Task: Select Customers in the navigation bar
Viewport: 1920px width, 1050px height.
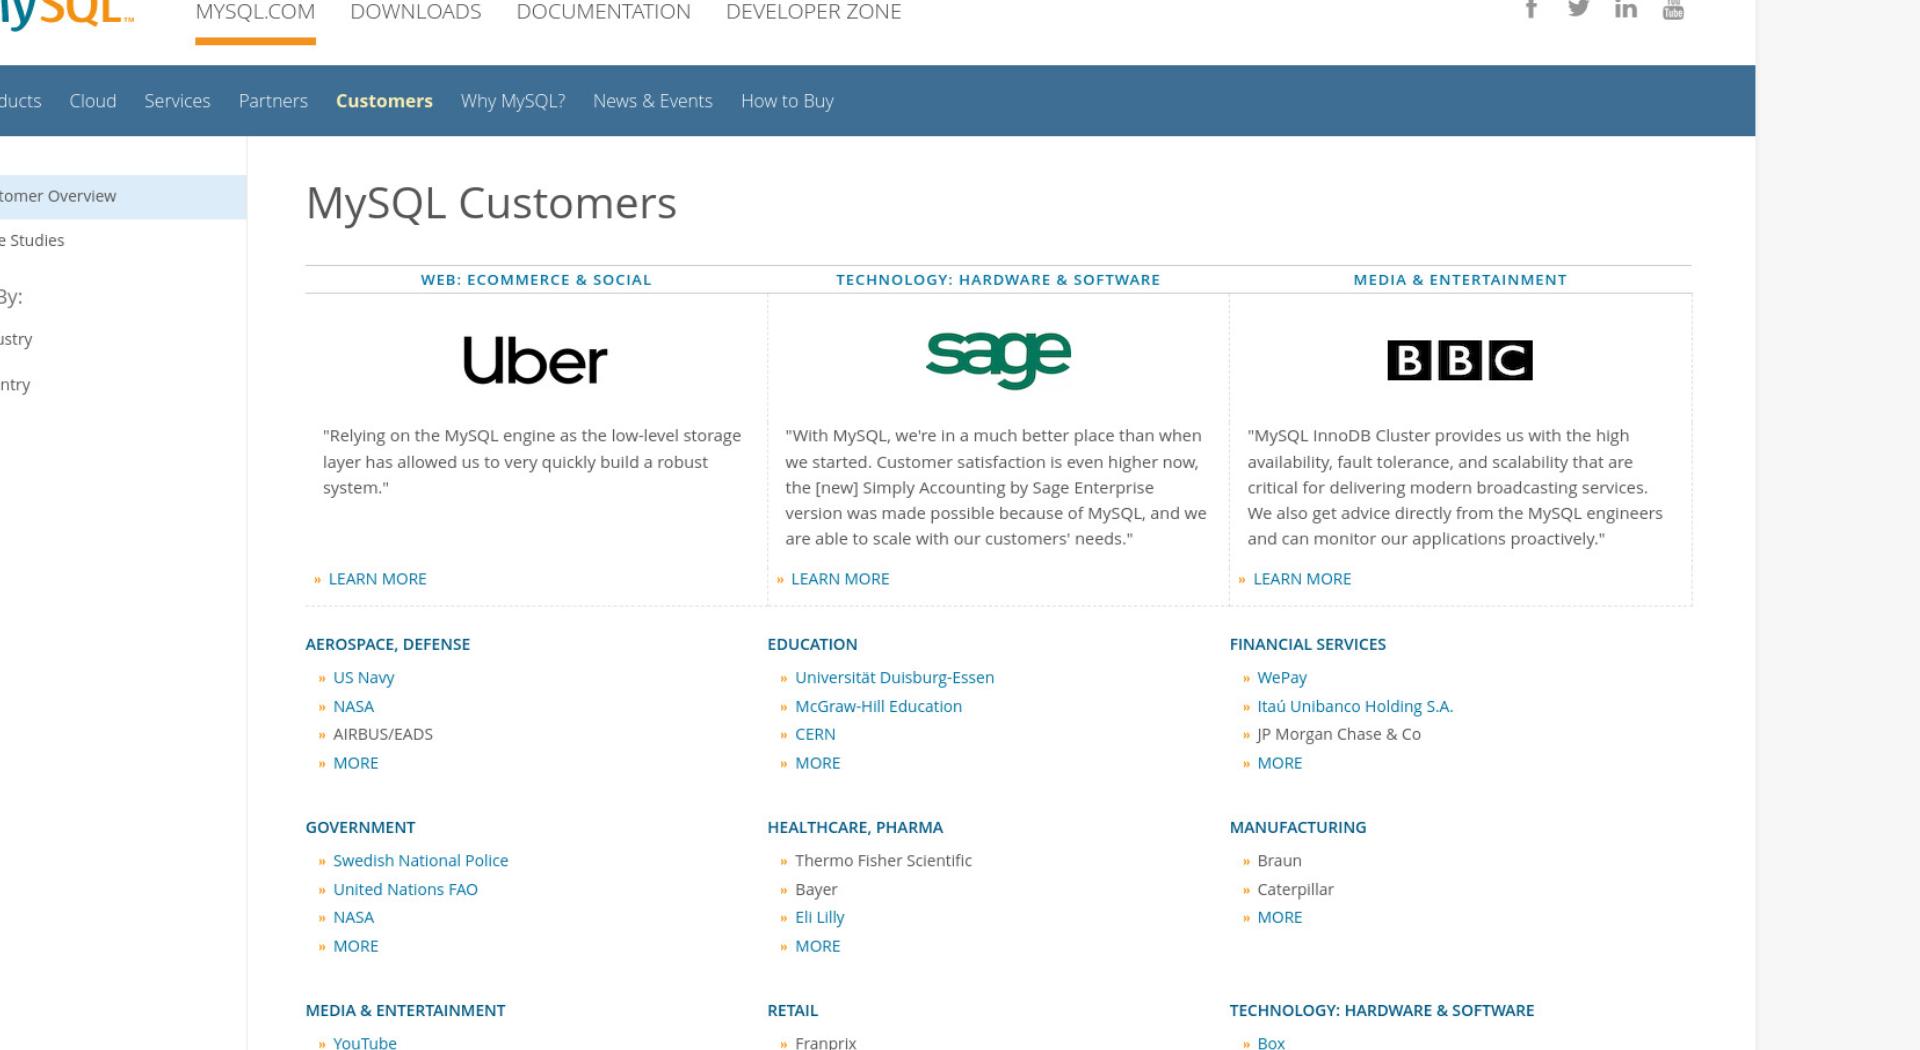Action: coord(384,101)
